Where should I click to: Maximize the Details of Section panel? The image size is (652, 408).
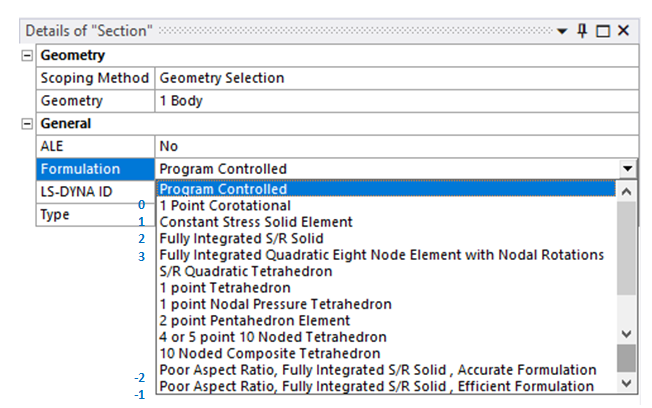(603, 31)
